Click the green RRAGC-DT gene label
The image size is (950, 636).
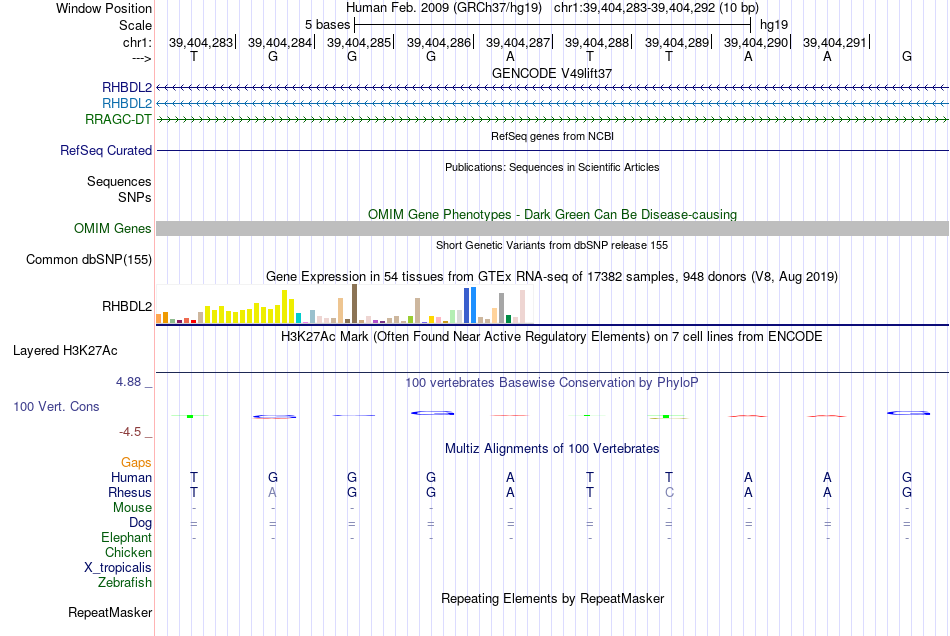[118, 119]
